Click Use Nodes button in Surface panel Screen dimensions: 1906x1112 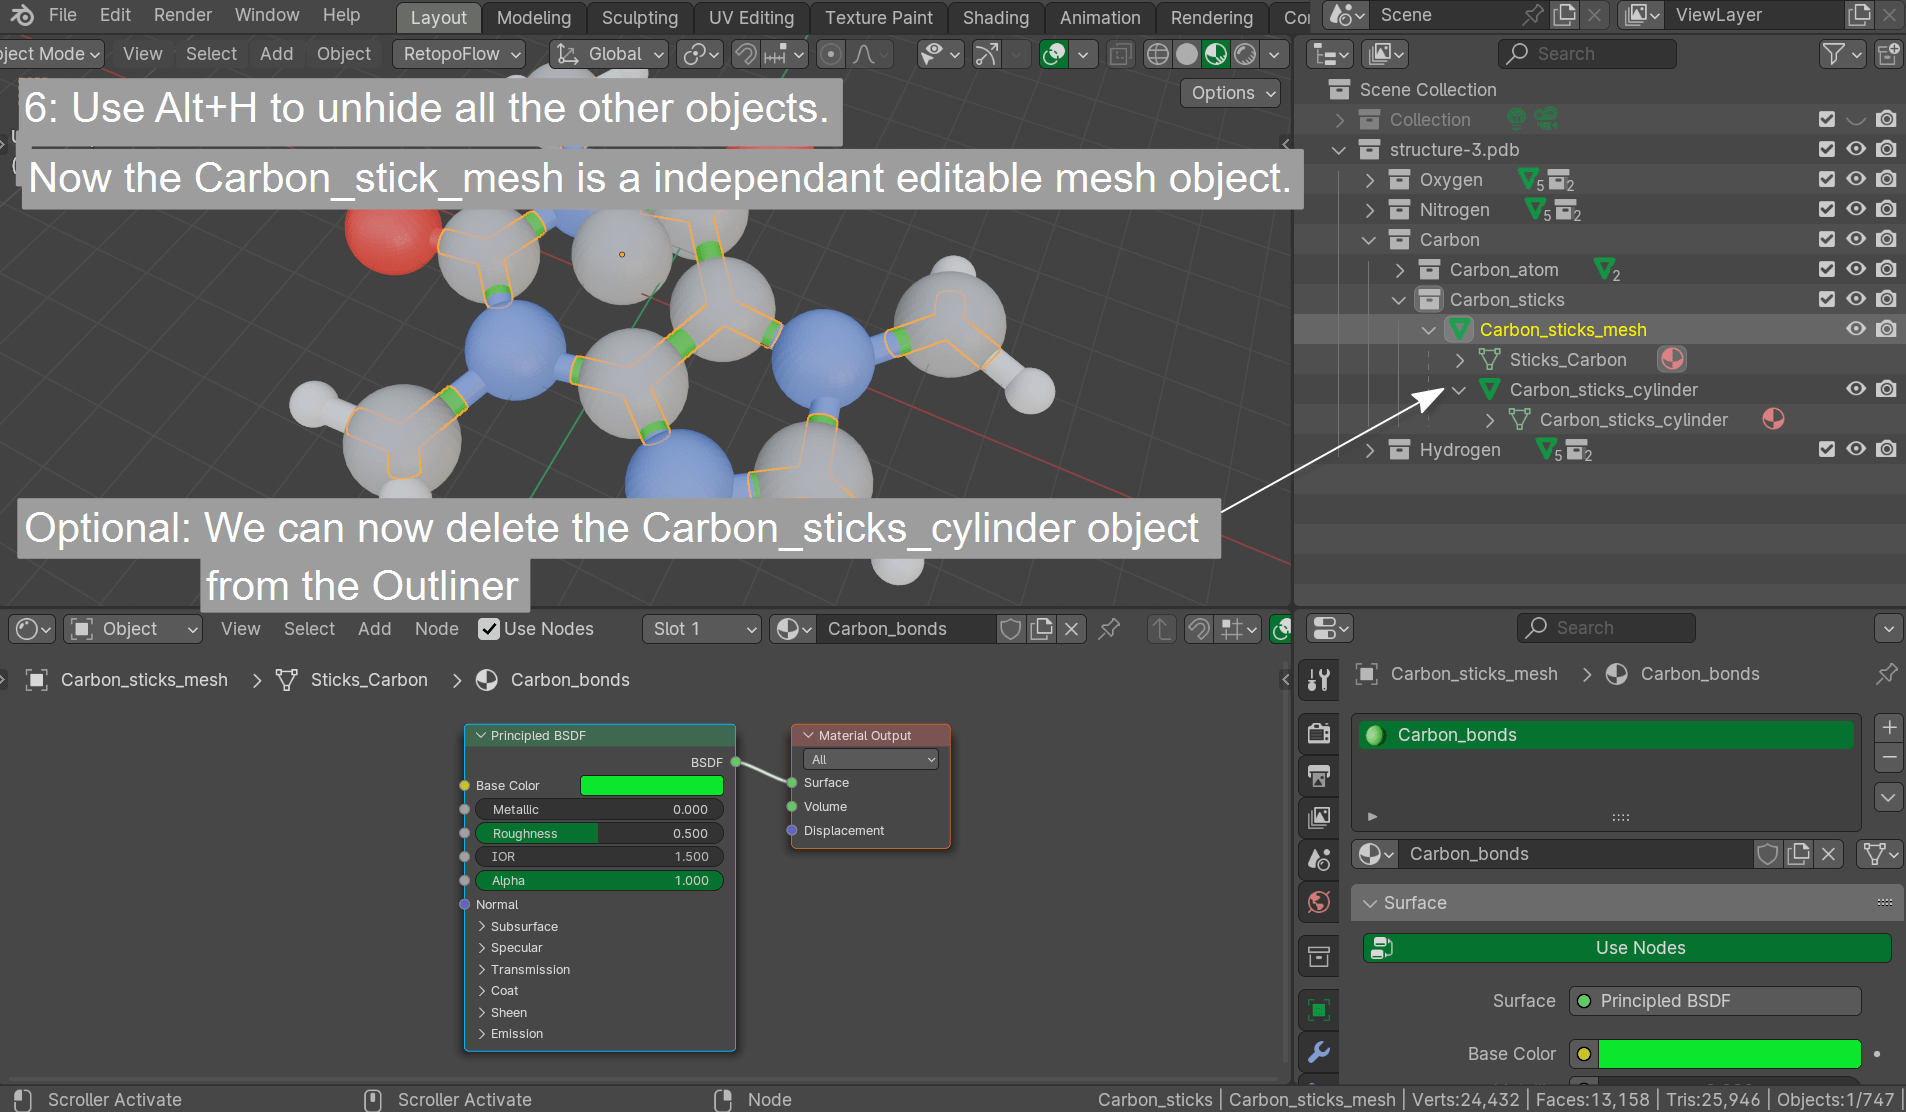(1627, 948)
